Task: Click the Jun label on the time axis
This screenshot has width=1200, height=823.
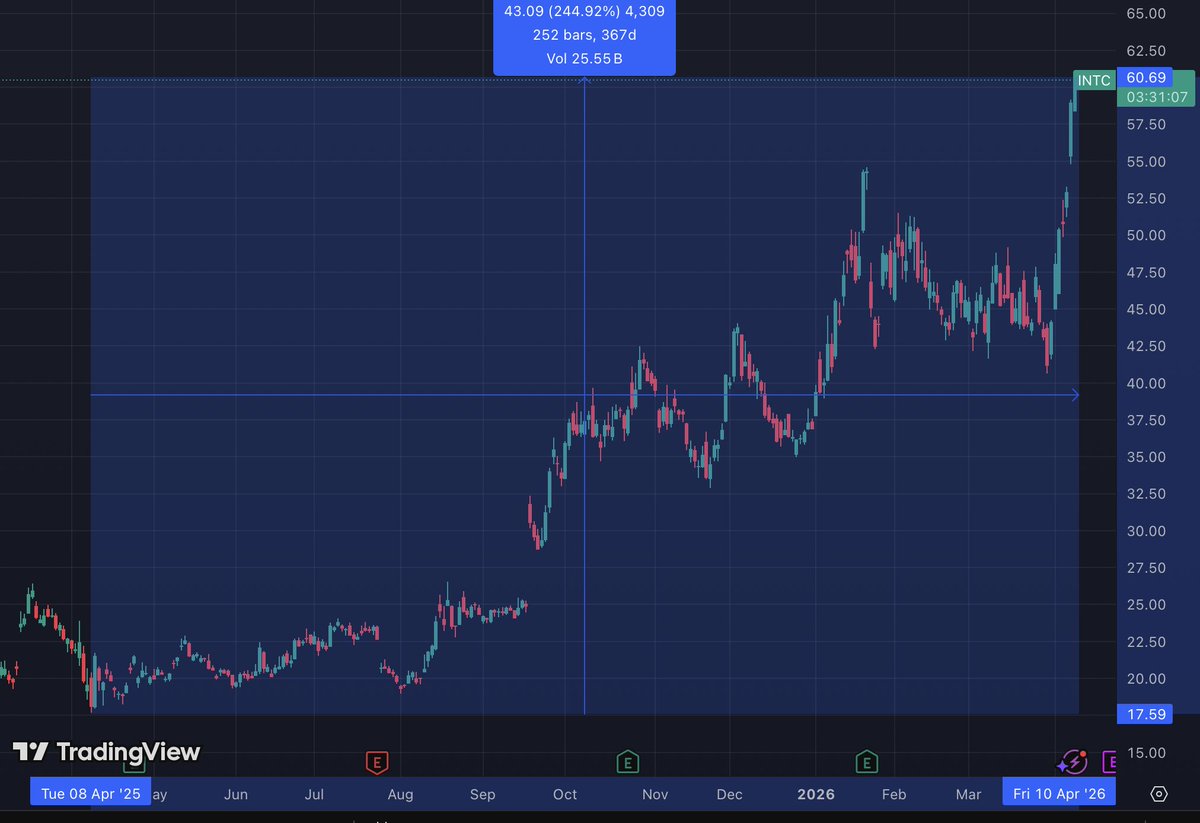Action: [236, 795]
